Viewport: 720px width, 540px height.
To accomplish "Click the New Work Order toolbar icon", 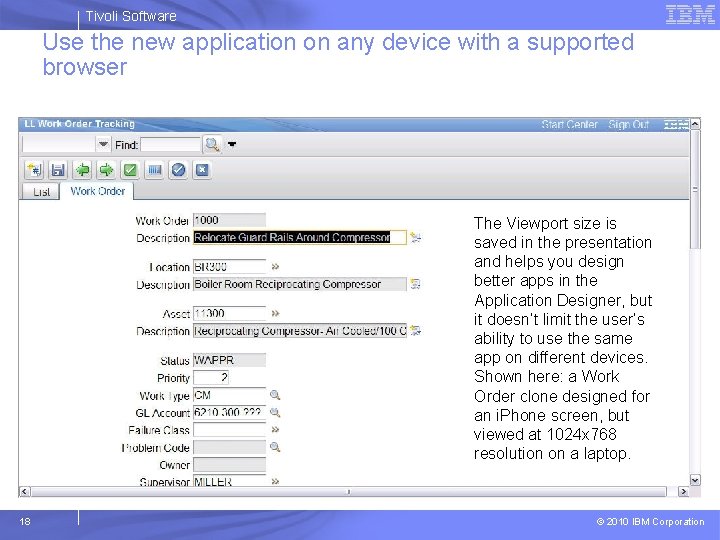I will 34,170.
